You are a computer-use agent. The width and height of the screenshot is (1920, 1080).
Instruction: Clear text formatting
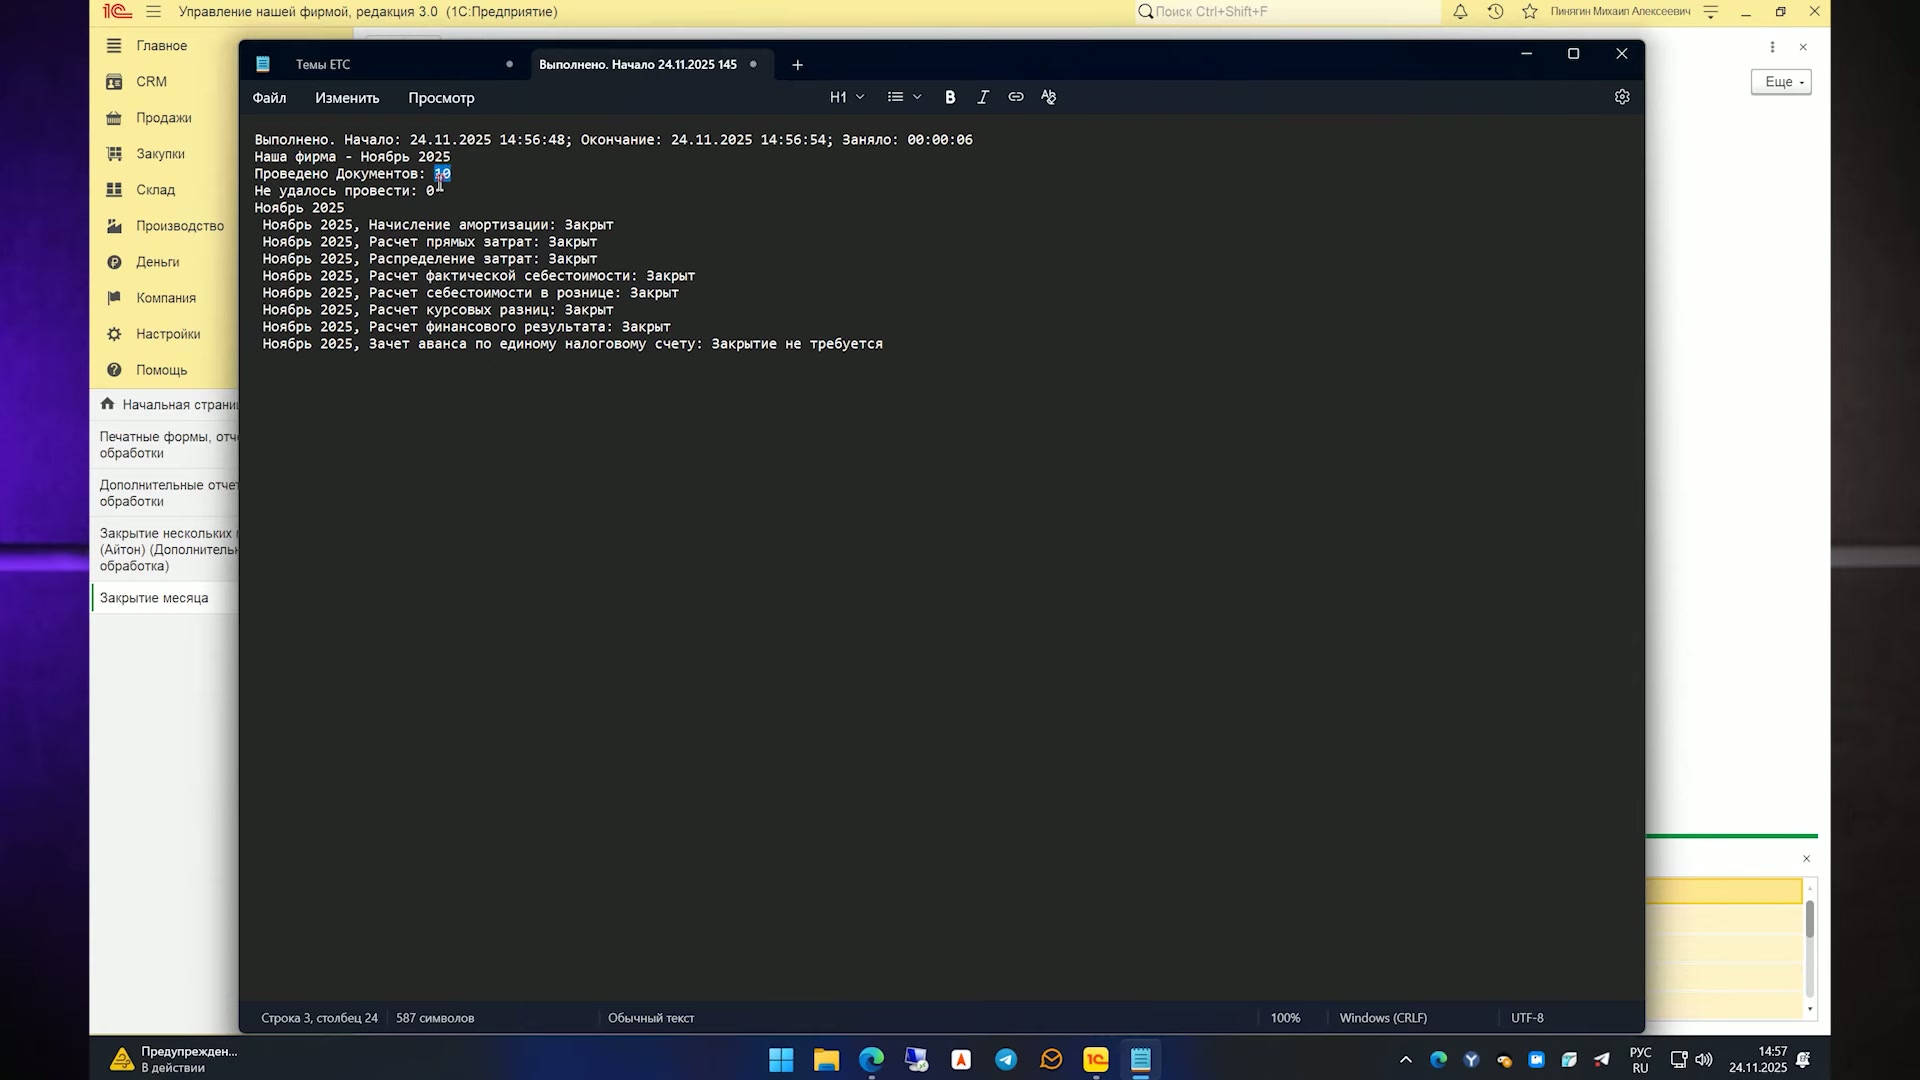pyautogui.click(x=1048, y=97)
